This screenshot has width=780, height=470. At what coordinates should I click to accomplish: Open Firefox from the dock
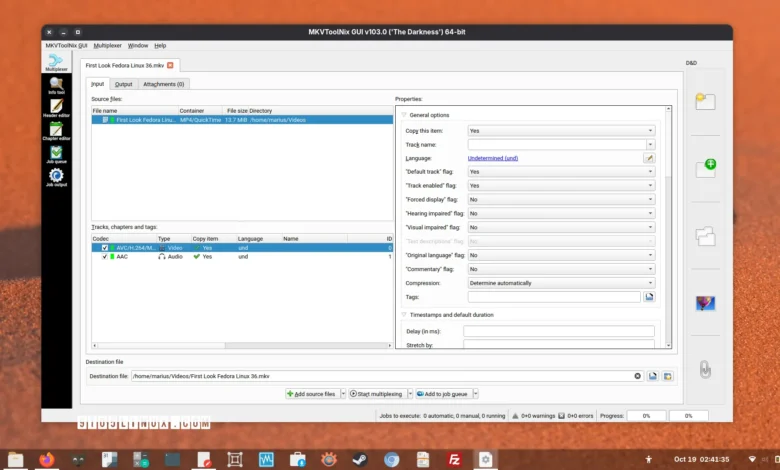click(47, 460)
